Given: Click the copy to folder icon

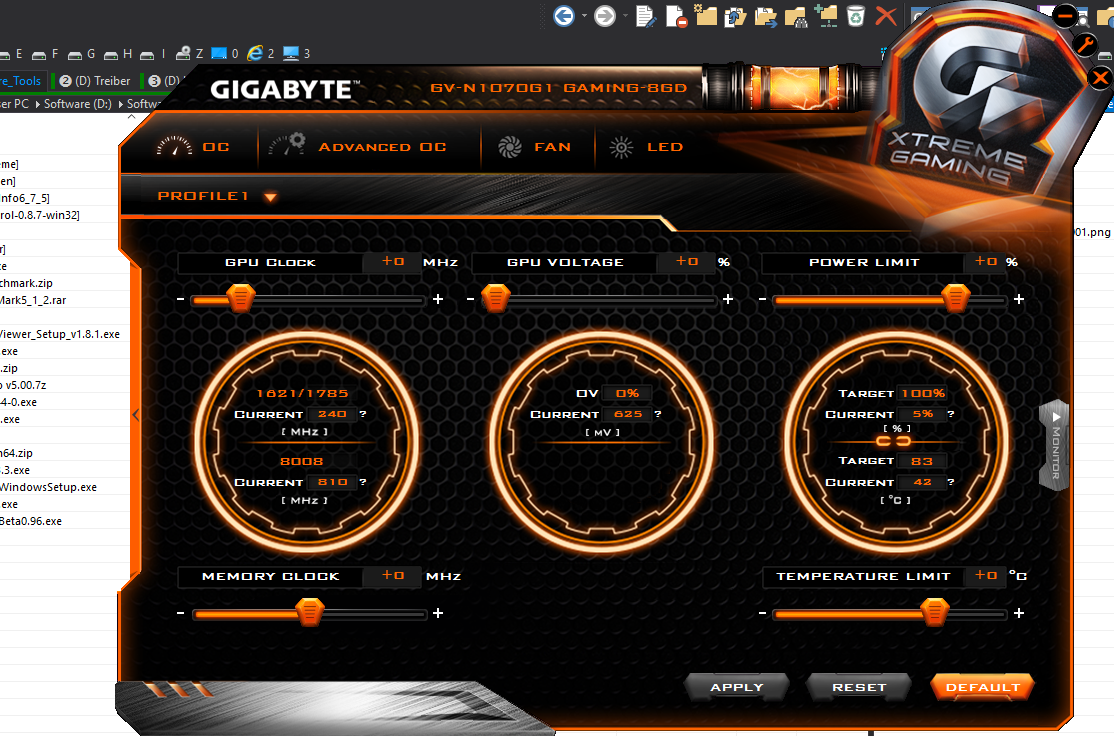Looking at the screenshot, I should click(x=735, y=16).
